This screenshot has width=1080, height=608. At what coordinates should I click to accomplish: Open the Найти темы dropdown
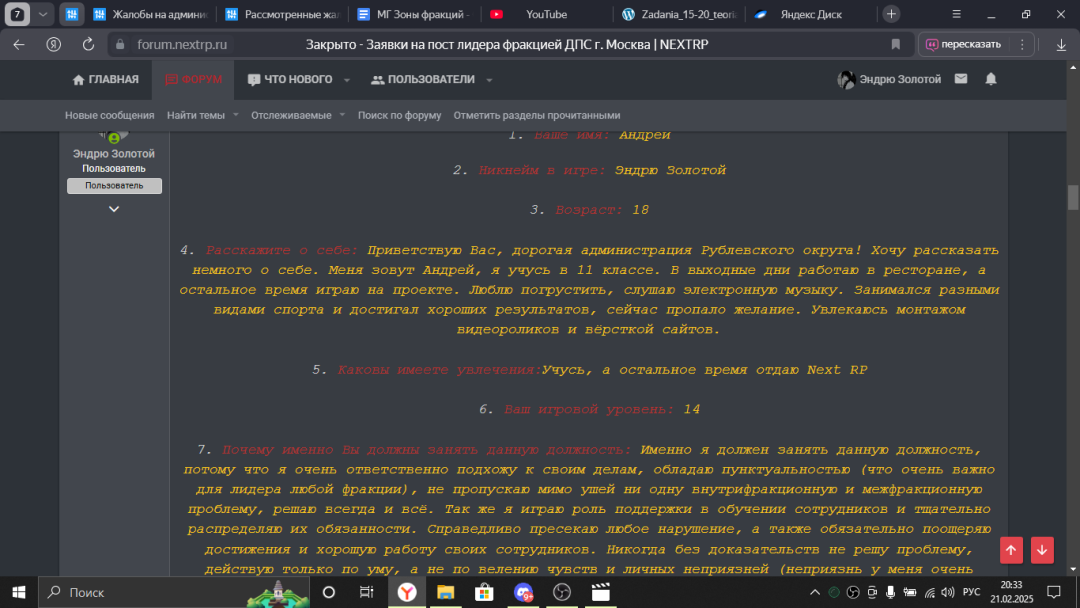[x=202, y=115]
